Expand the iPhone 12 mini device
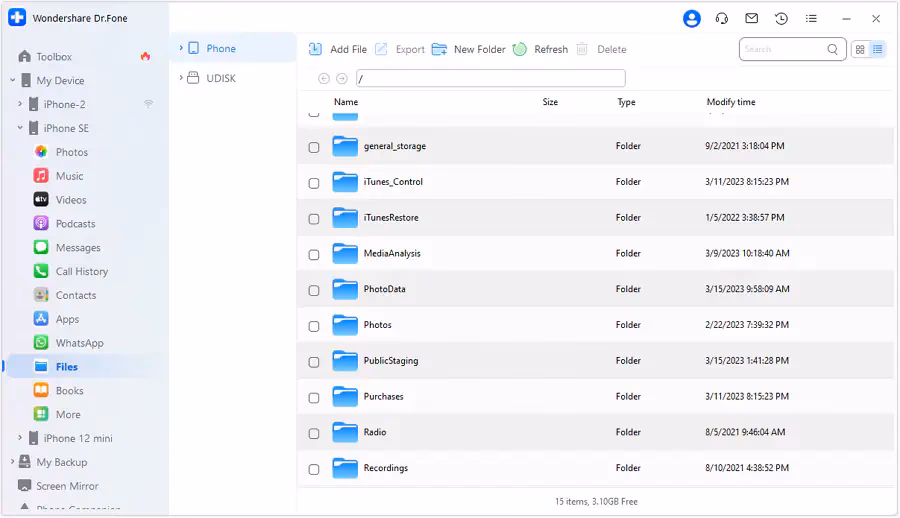This screenshot has width=900, height=518. pyautogui.click(x=20, y=438)
